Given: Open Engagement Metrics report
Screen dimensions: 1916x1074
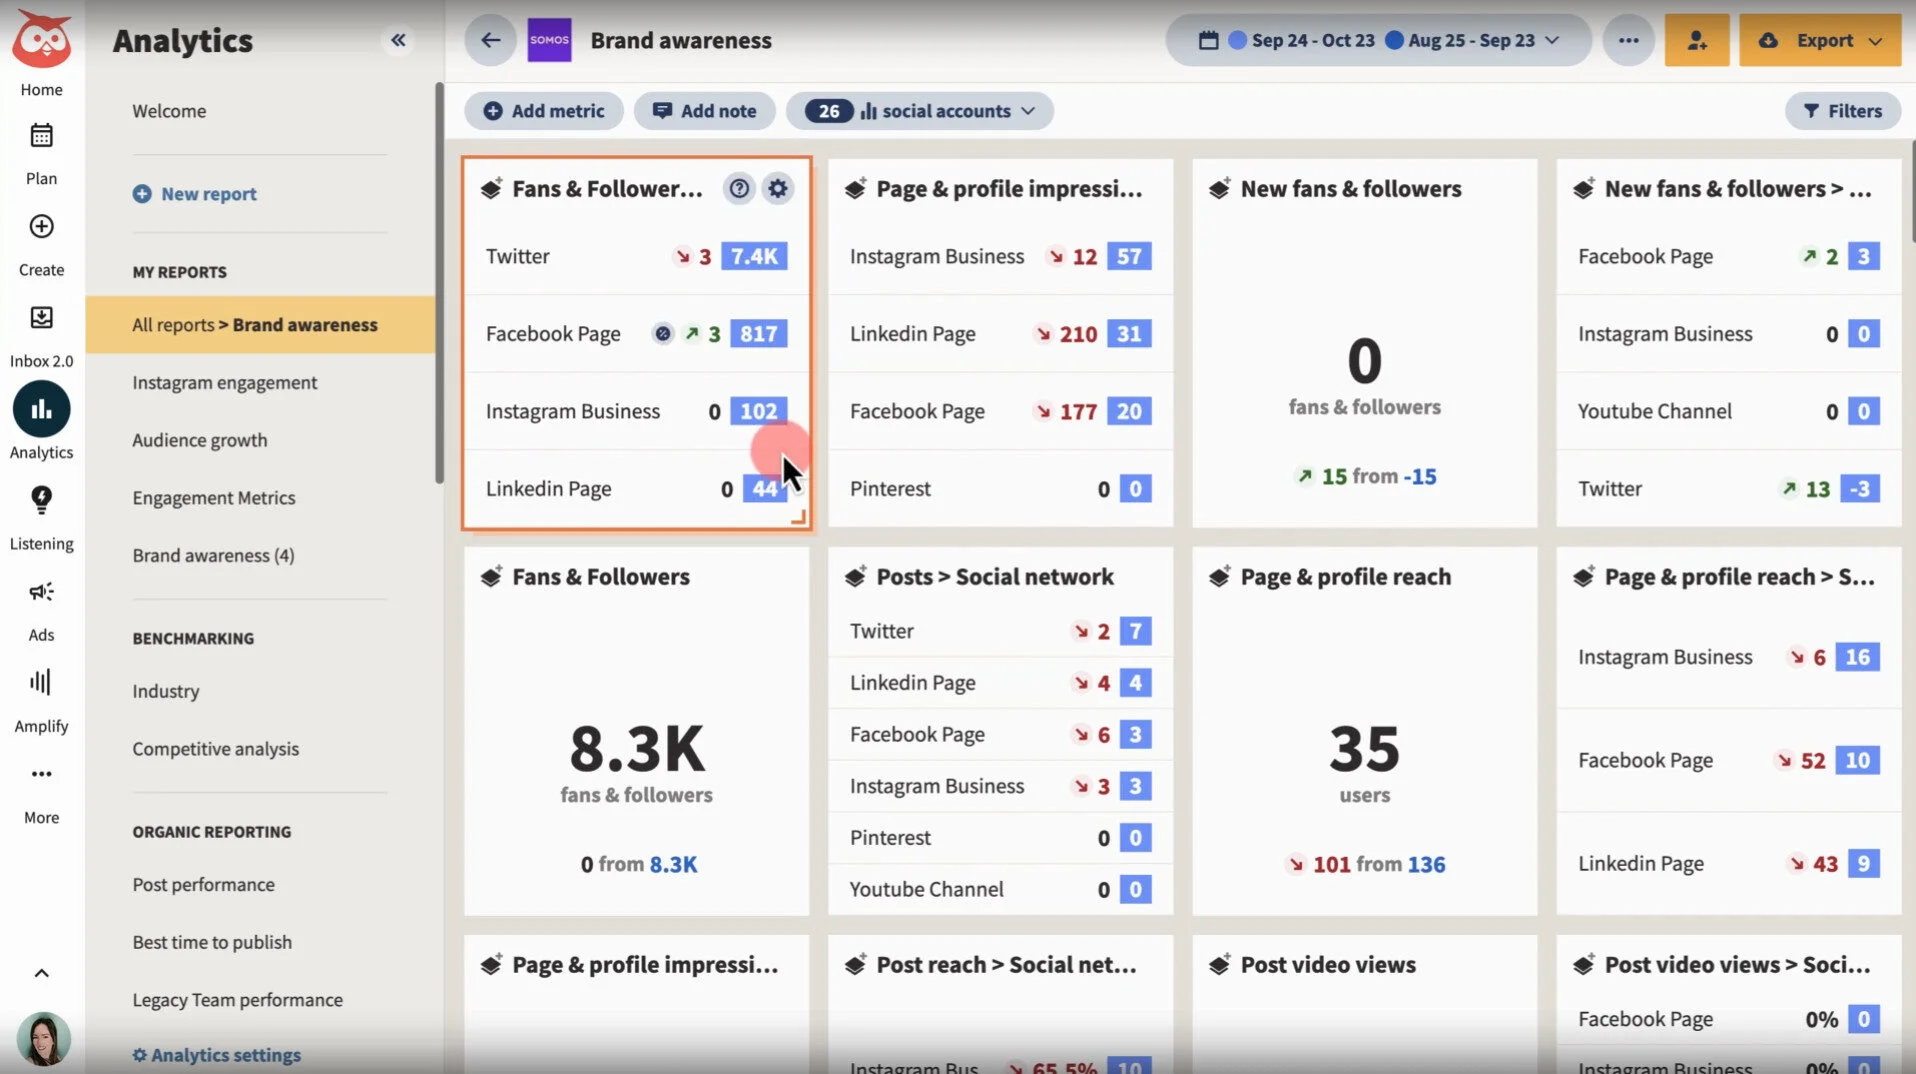Looking at the screenshot, I should pyautogui.click(x=214, y=497).
